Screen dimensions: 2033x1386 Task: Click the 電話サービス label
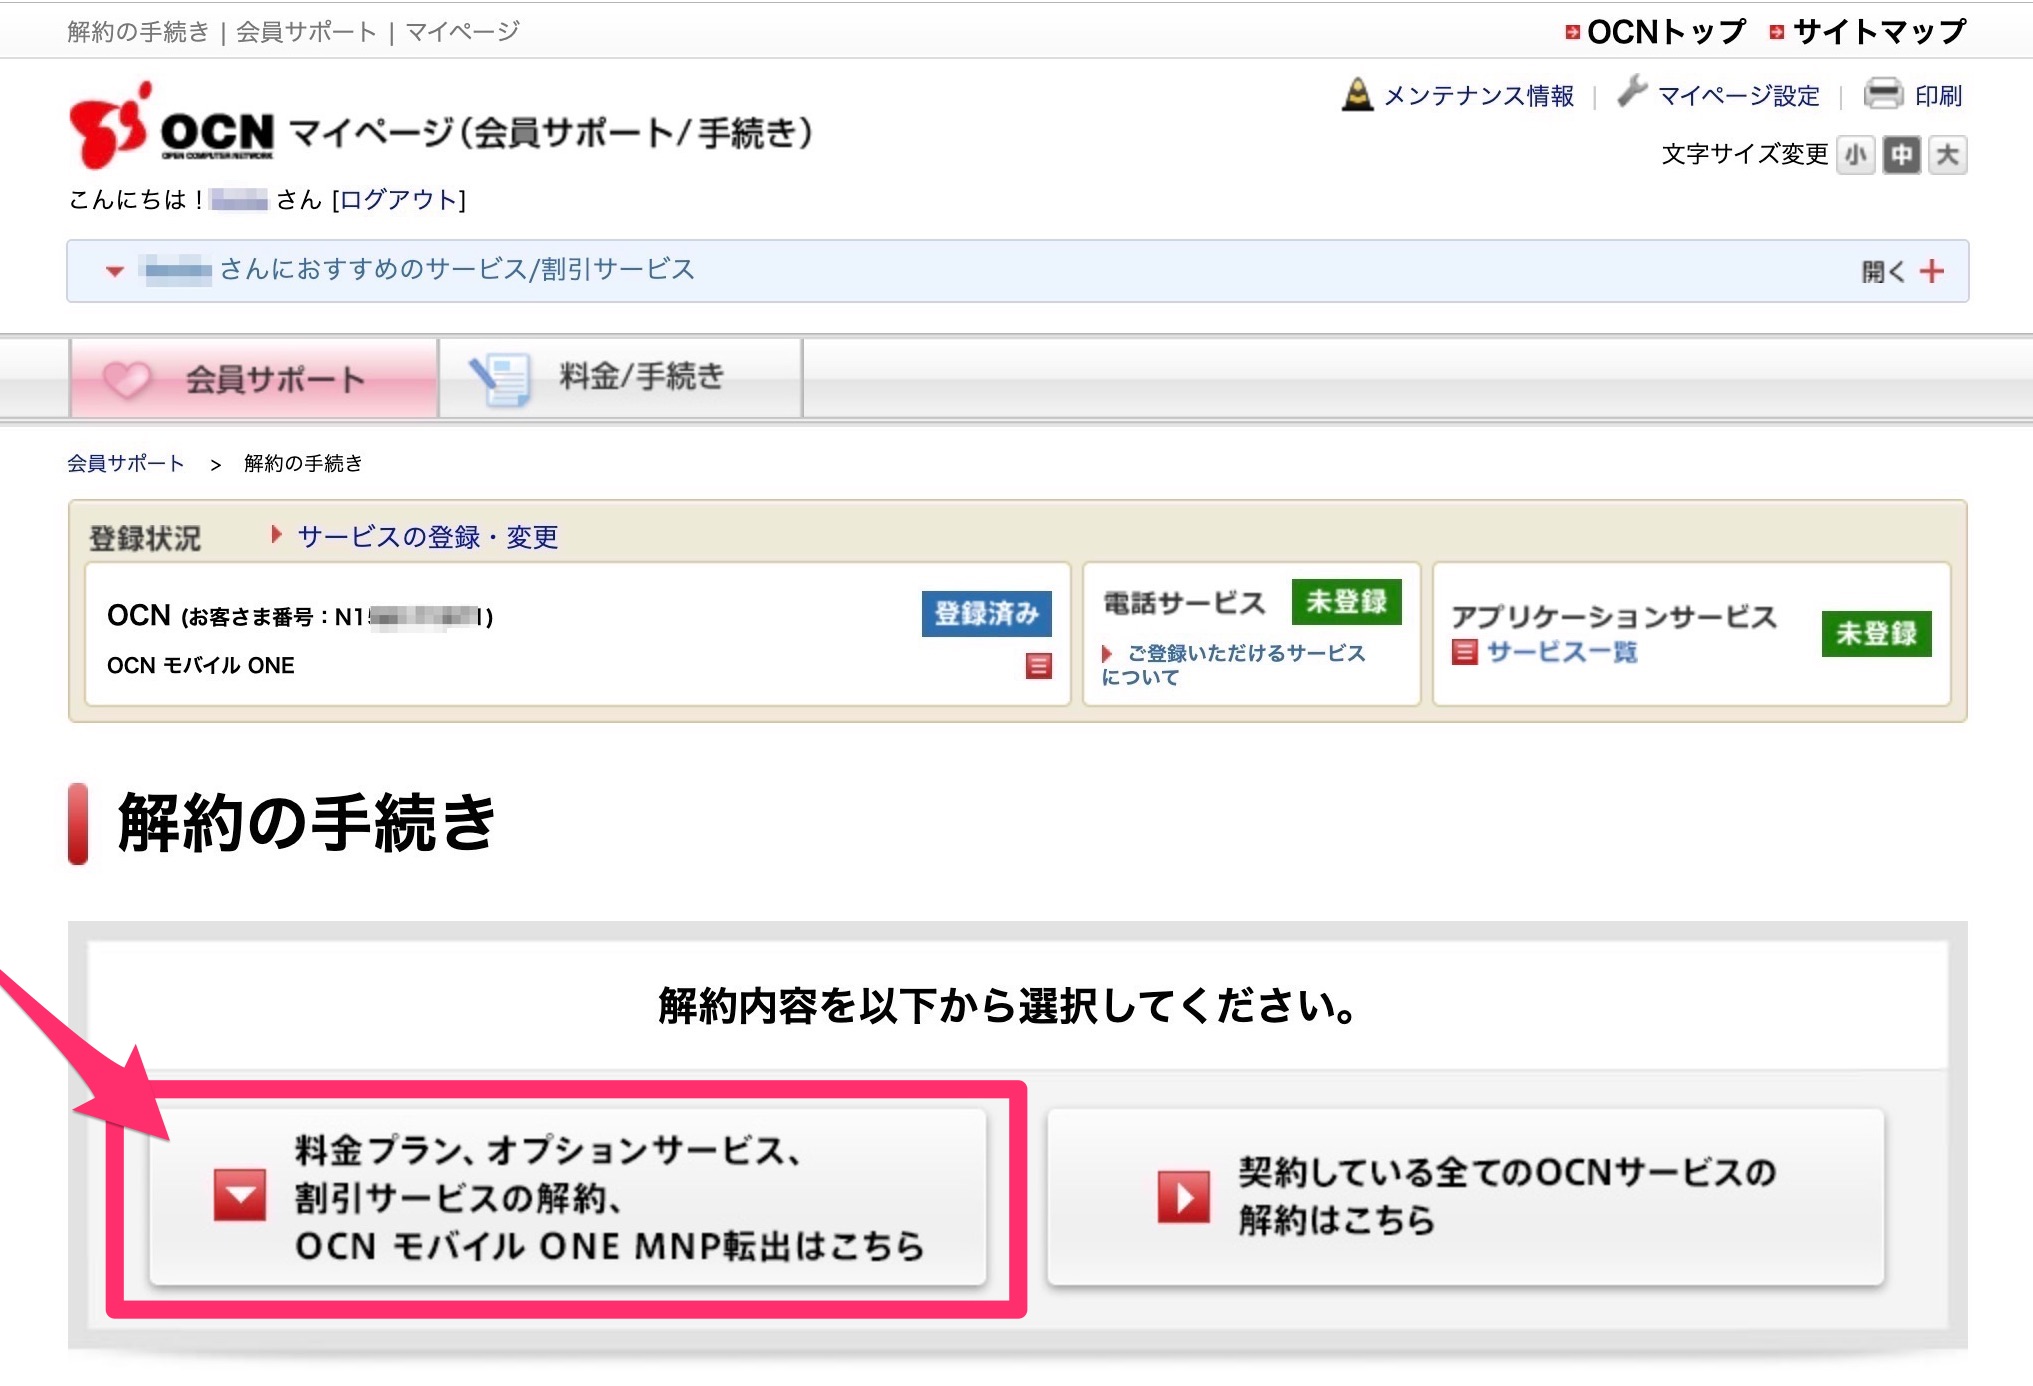pos(1184,603)
